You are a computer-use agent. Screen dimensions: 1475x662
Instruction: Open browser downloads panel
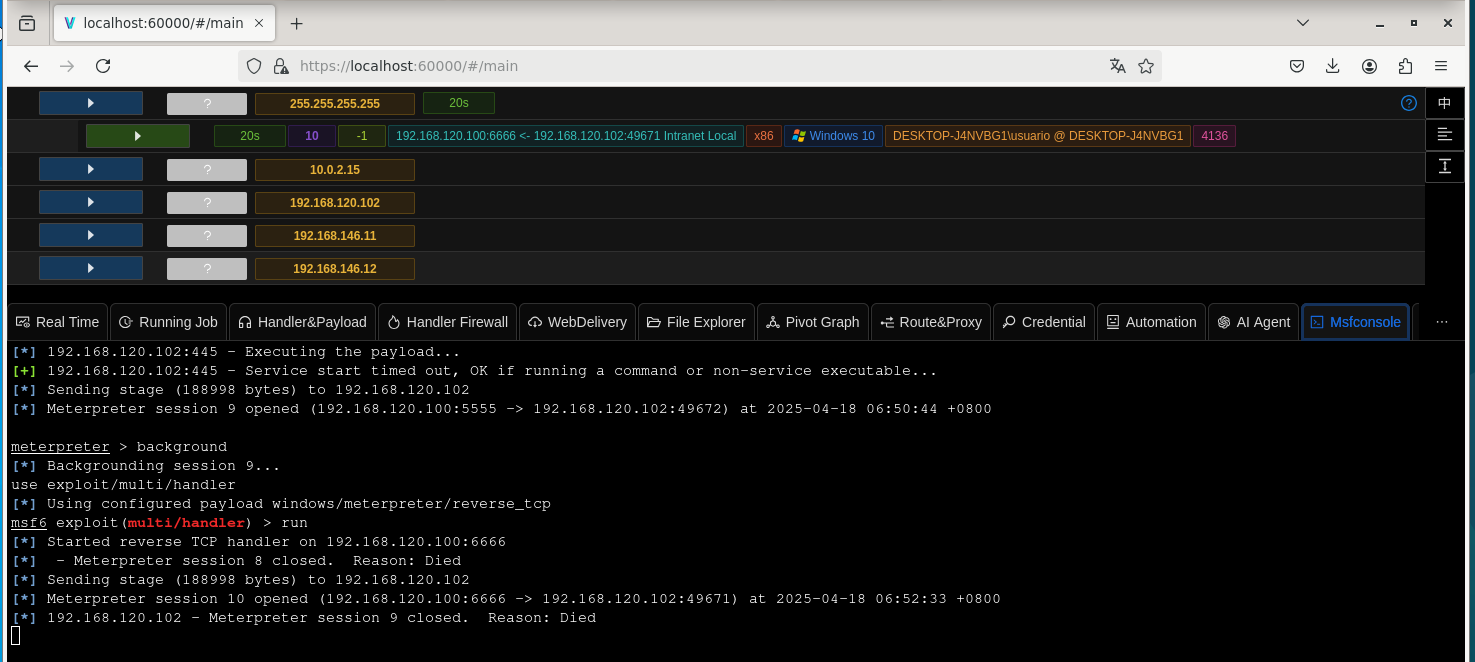[1332, 66]
